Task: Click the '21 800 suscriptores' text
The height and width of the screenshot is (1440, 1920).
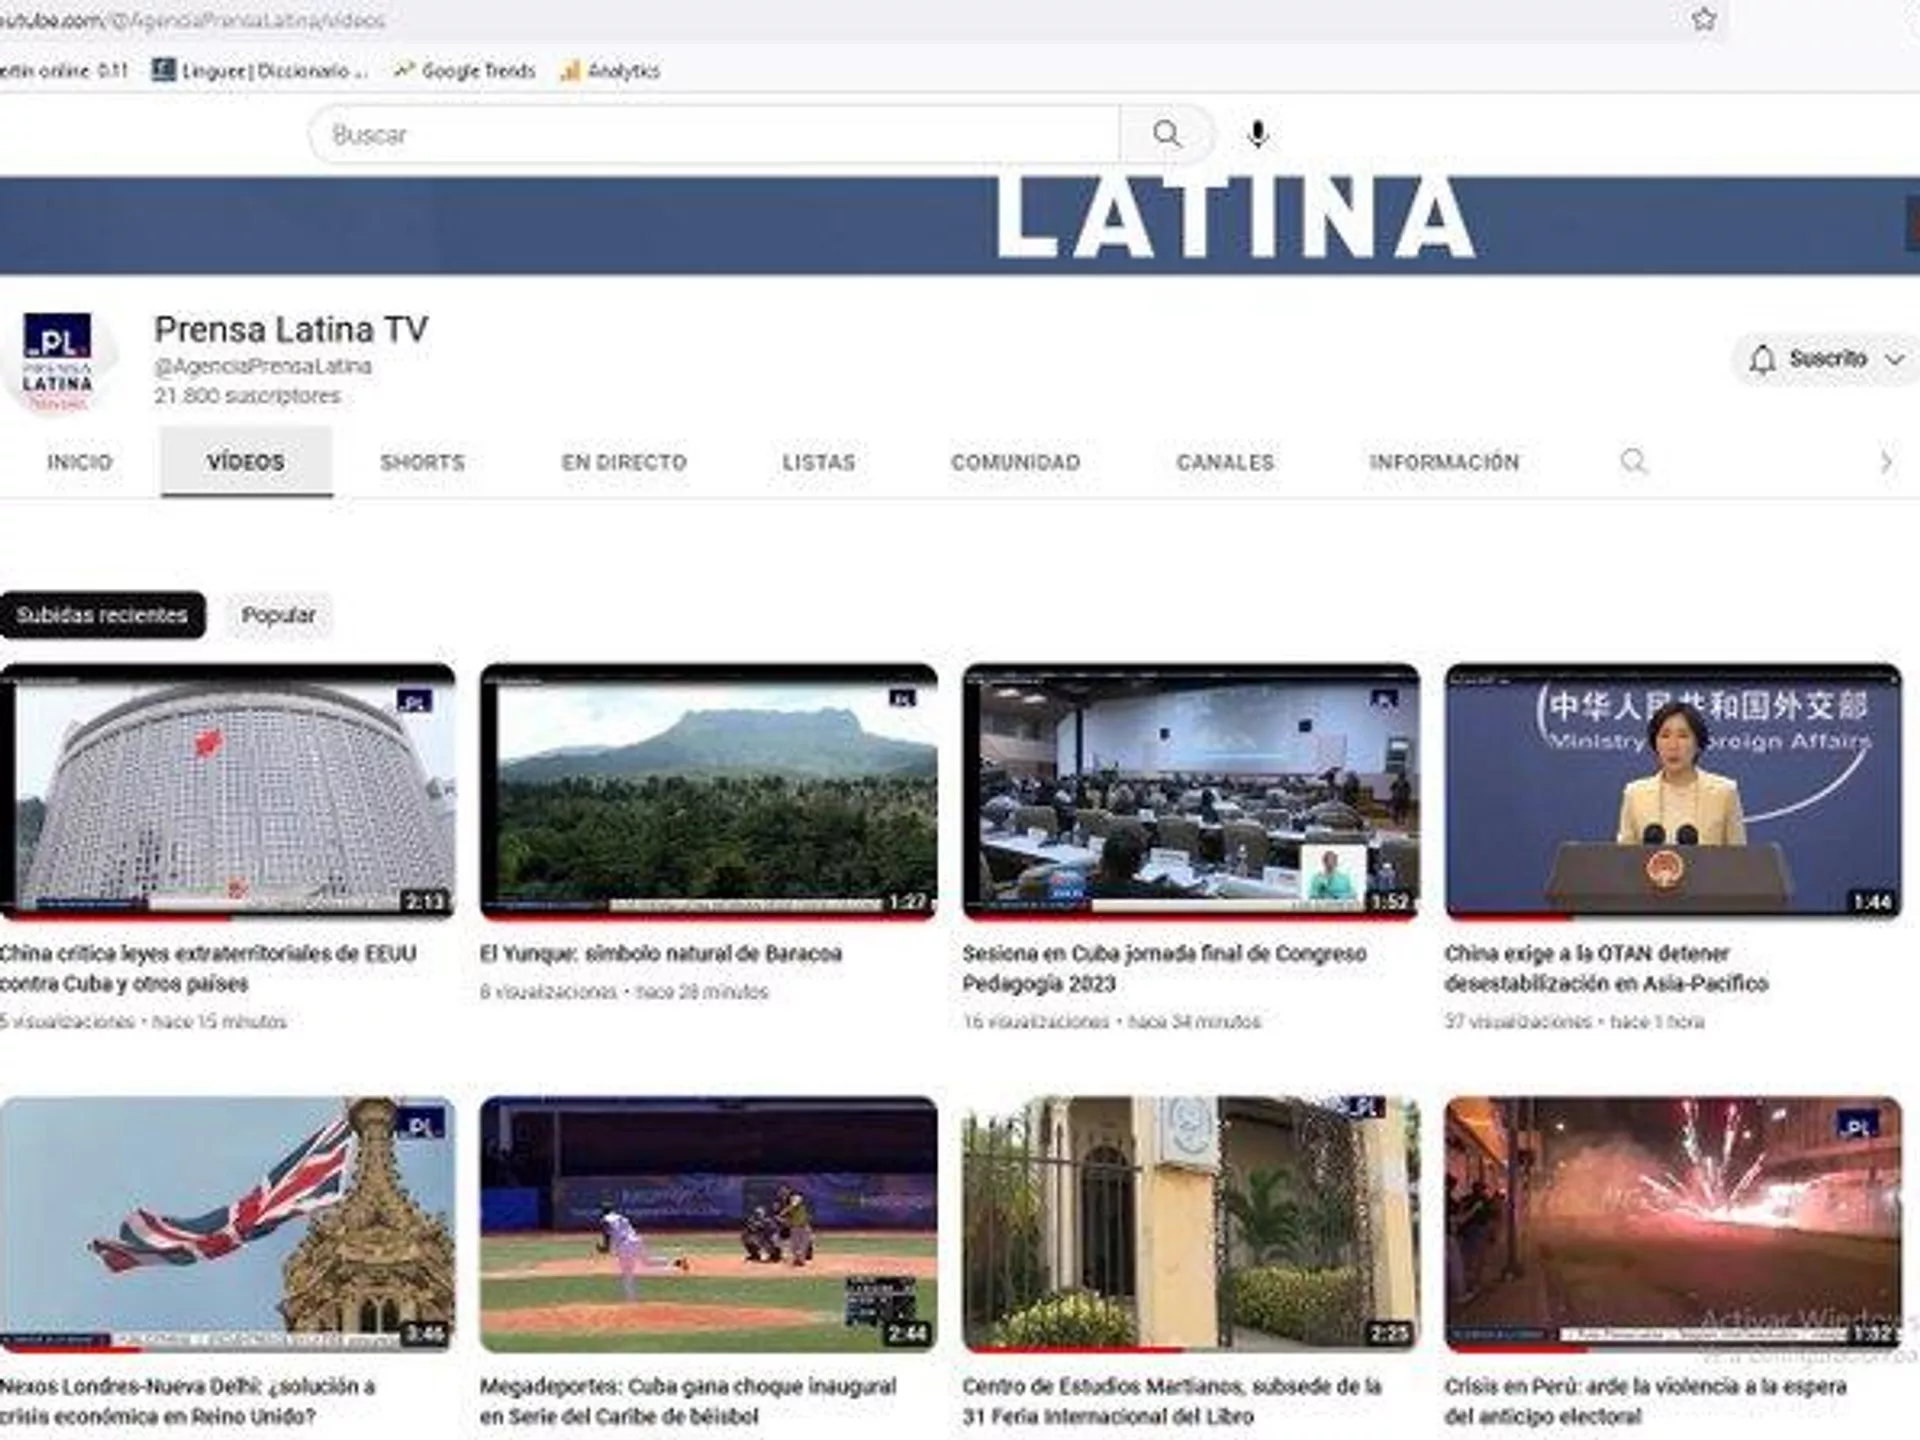Action: click(x=247, y=396)
